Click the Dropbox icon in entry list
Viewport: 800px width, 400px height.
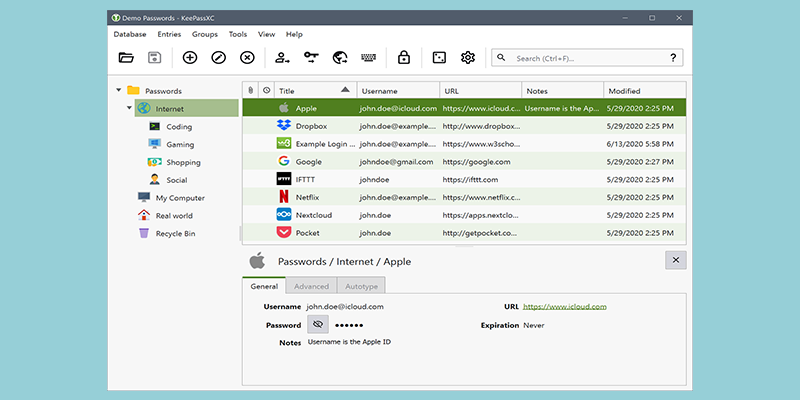coord(284,126)
